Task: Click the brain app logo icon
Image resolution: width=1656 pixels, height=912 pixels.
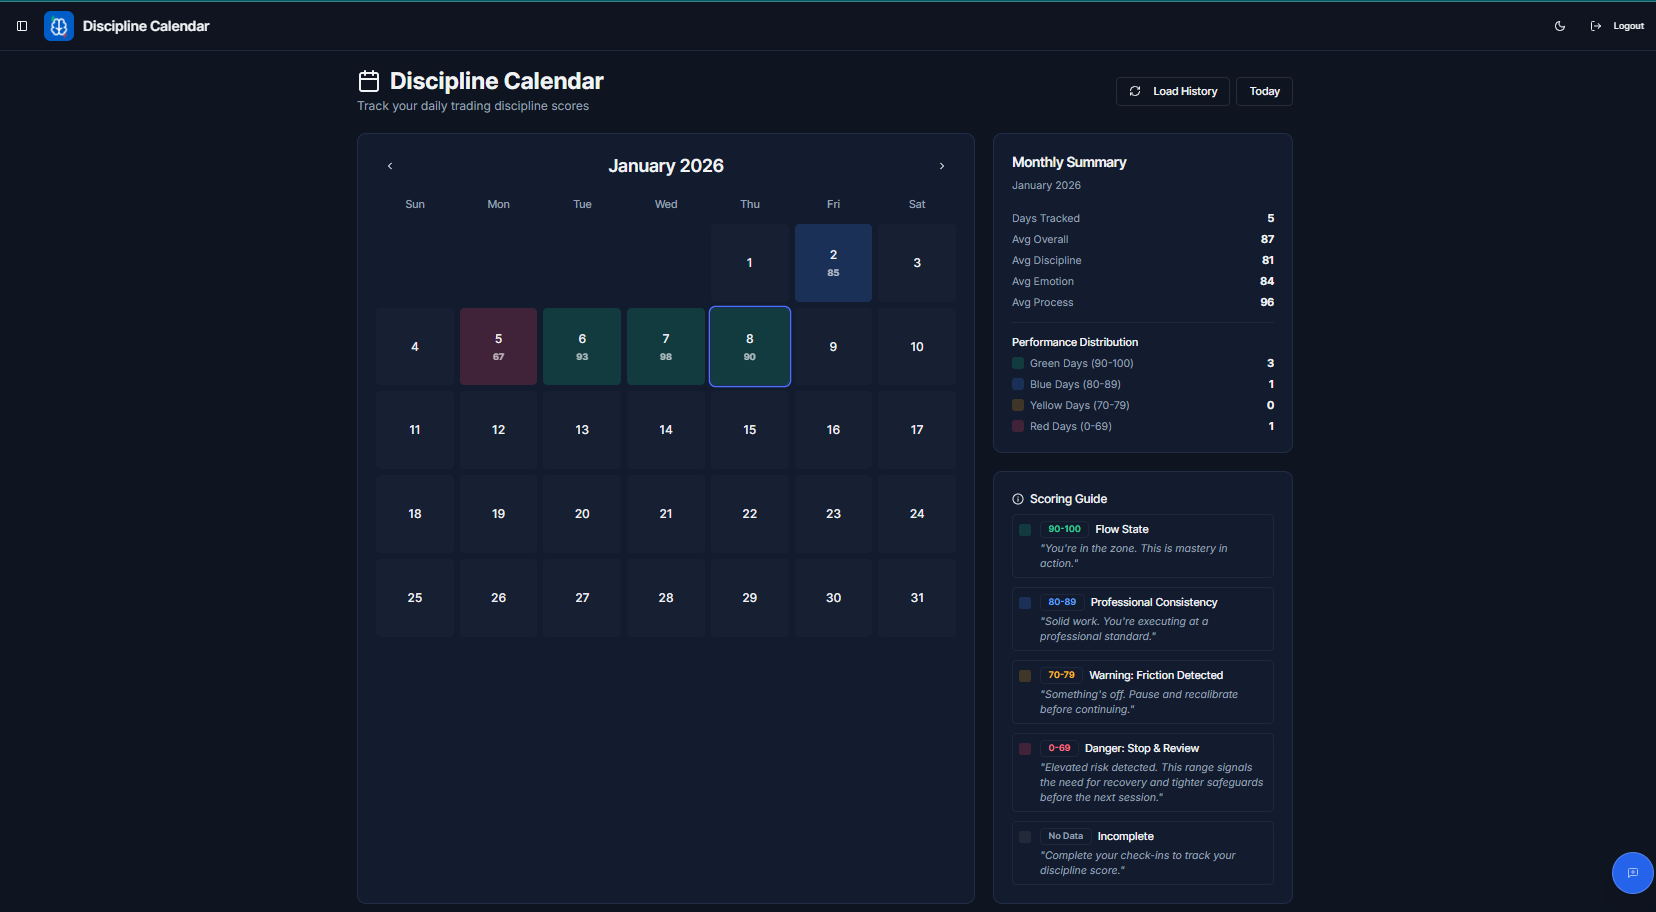Action: [x=59, y=26]
